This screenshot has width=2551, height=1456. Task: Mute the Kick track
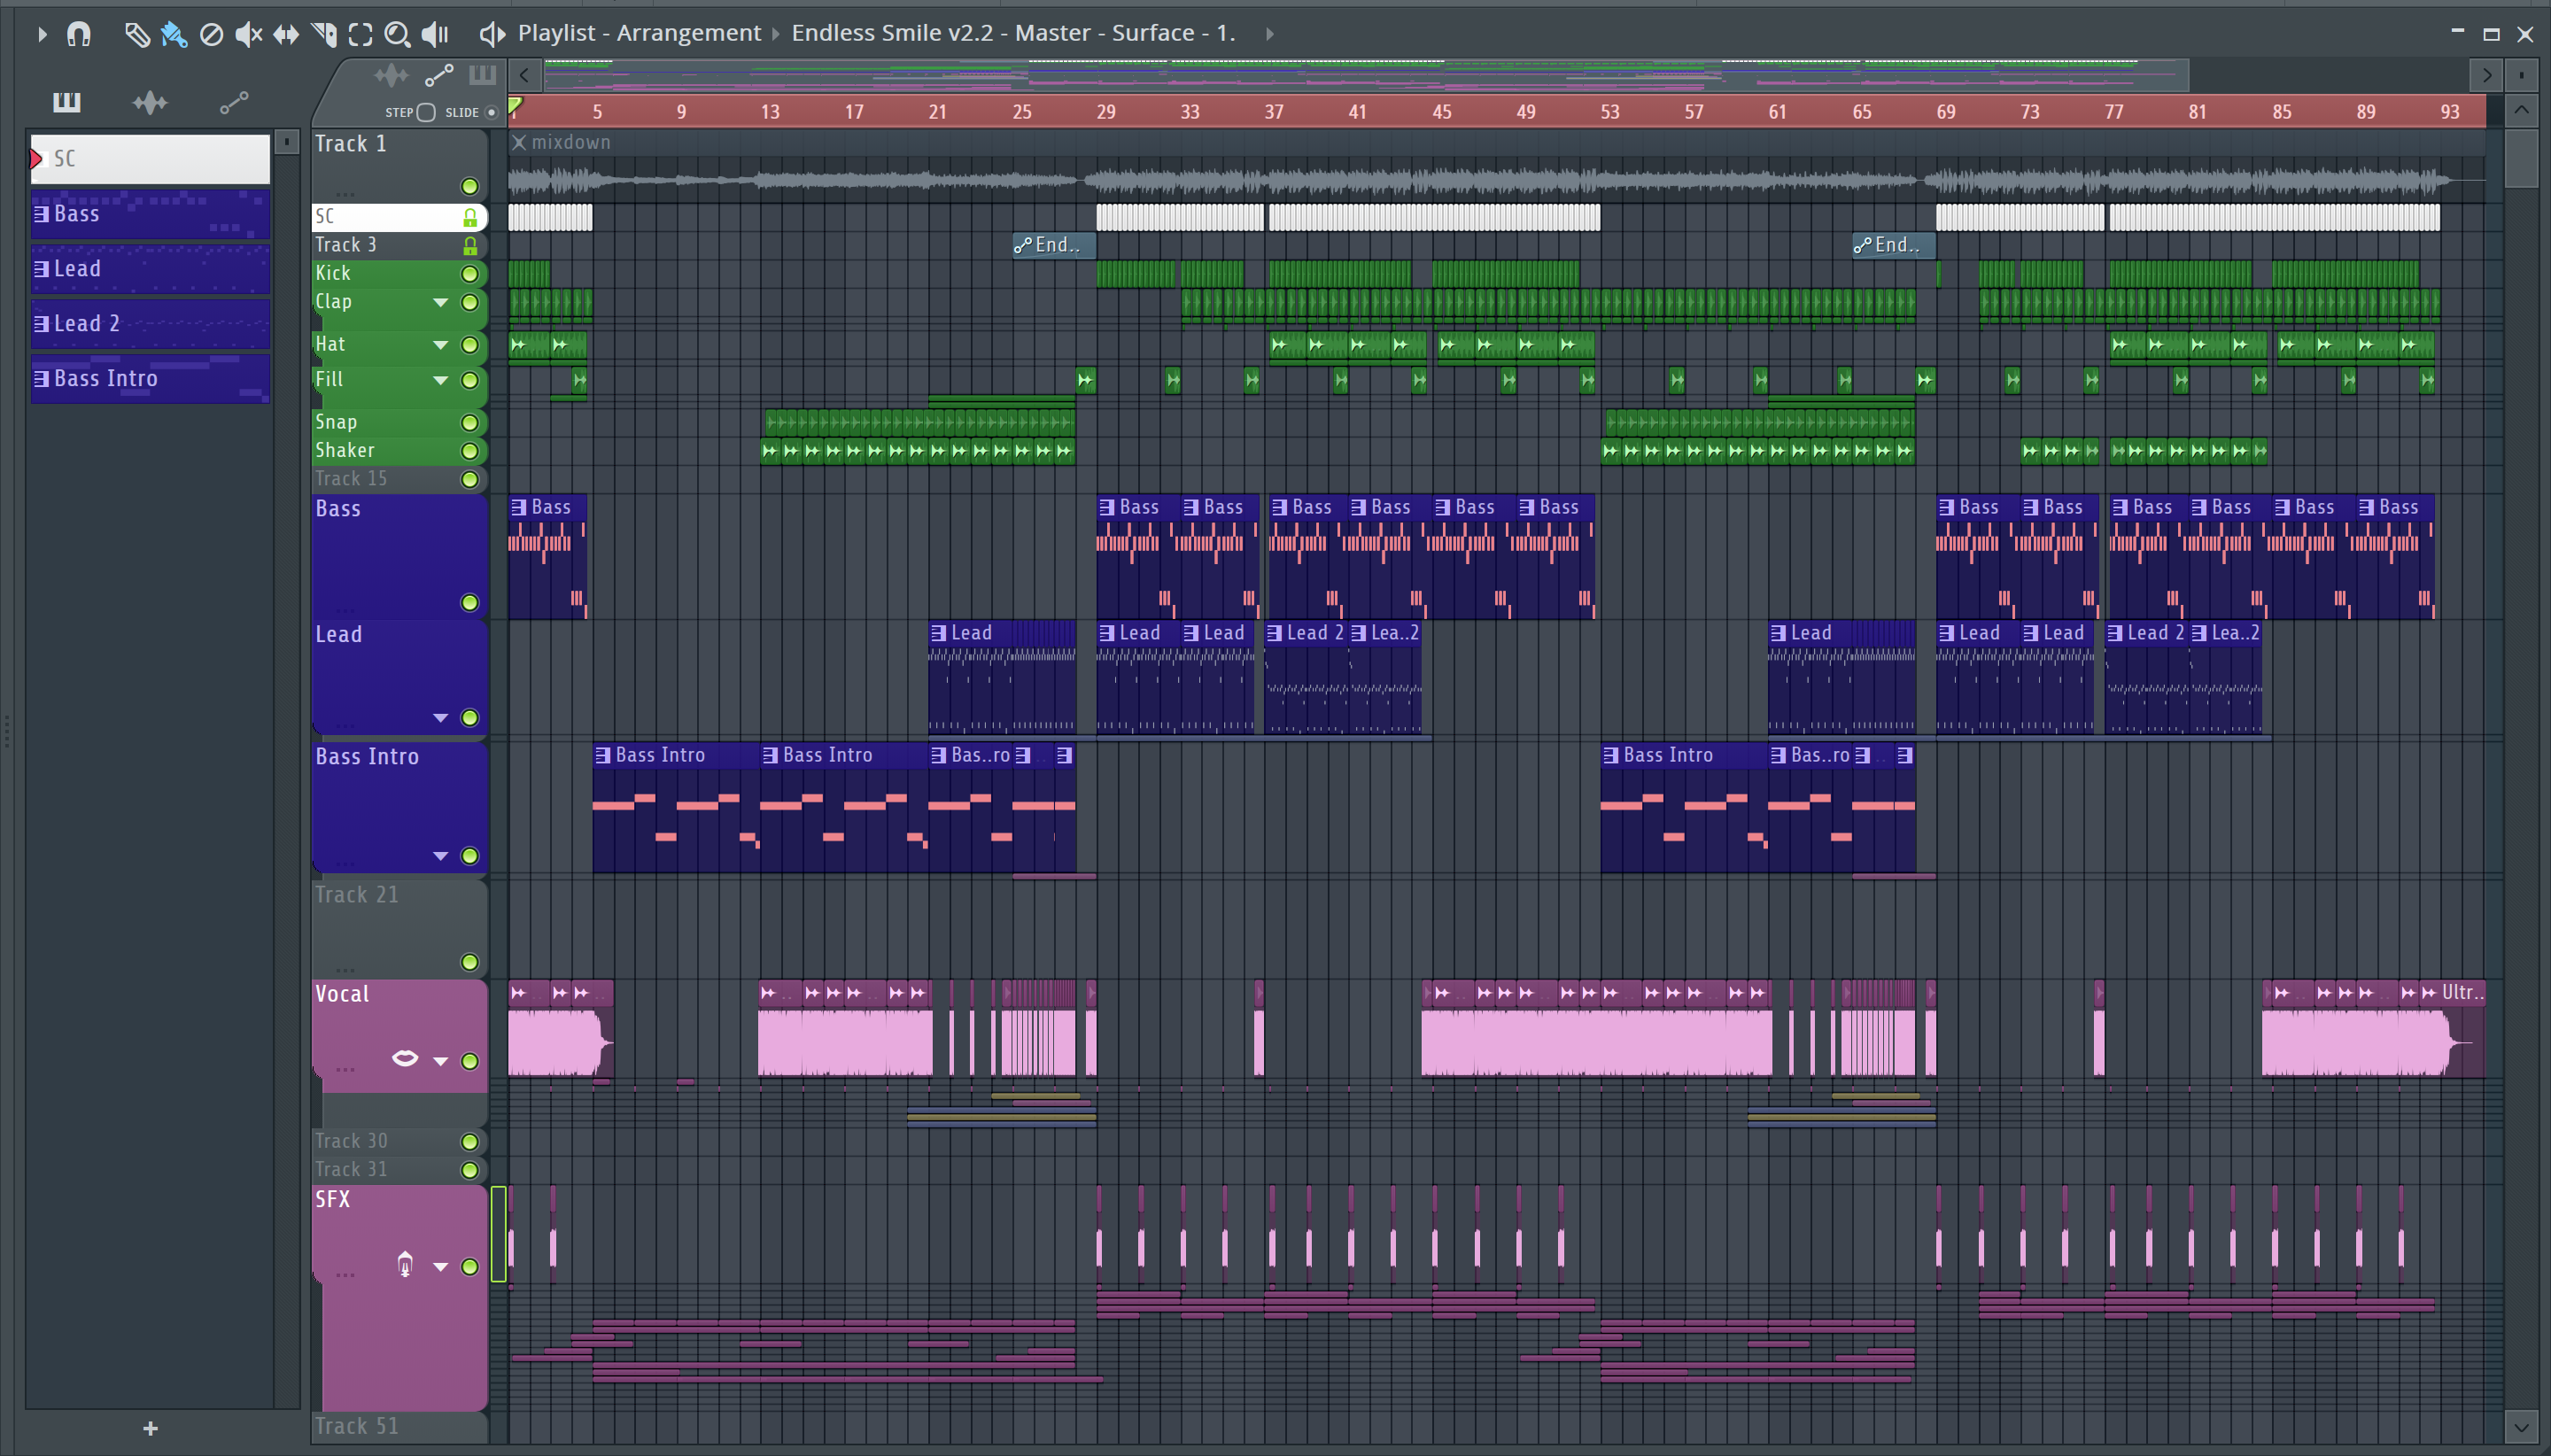click(469, 274)
